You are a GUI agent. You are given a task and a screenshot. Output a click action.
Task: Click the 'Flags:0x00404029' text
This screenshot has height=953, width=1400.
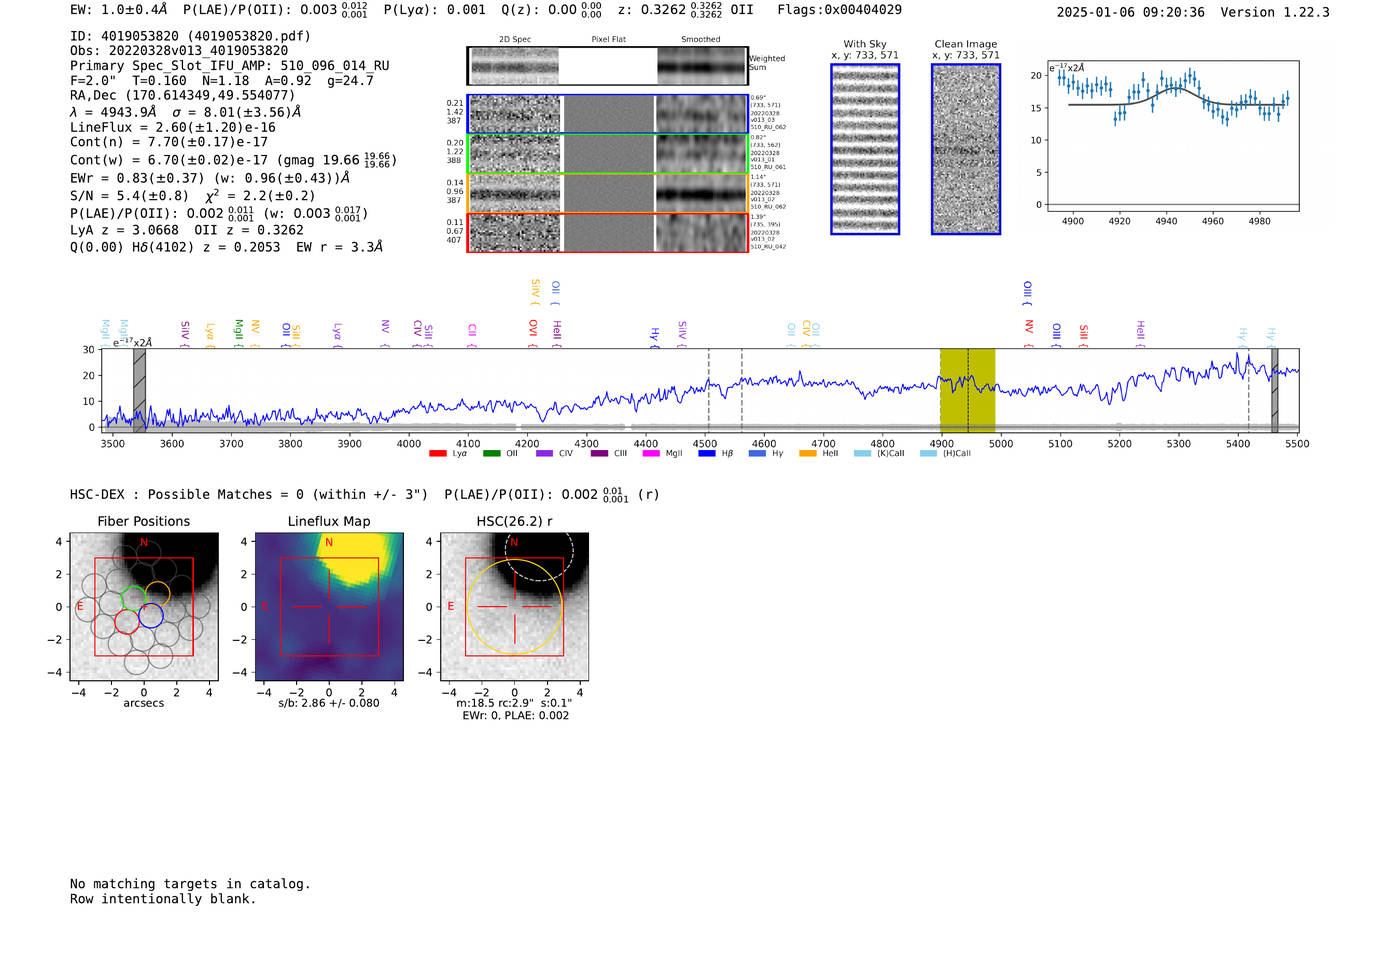pyautogui.click(x=840, y=10)
